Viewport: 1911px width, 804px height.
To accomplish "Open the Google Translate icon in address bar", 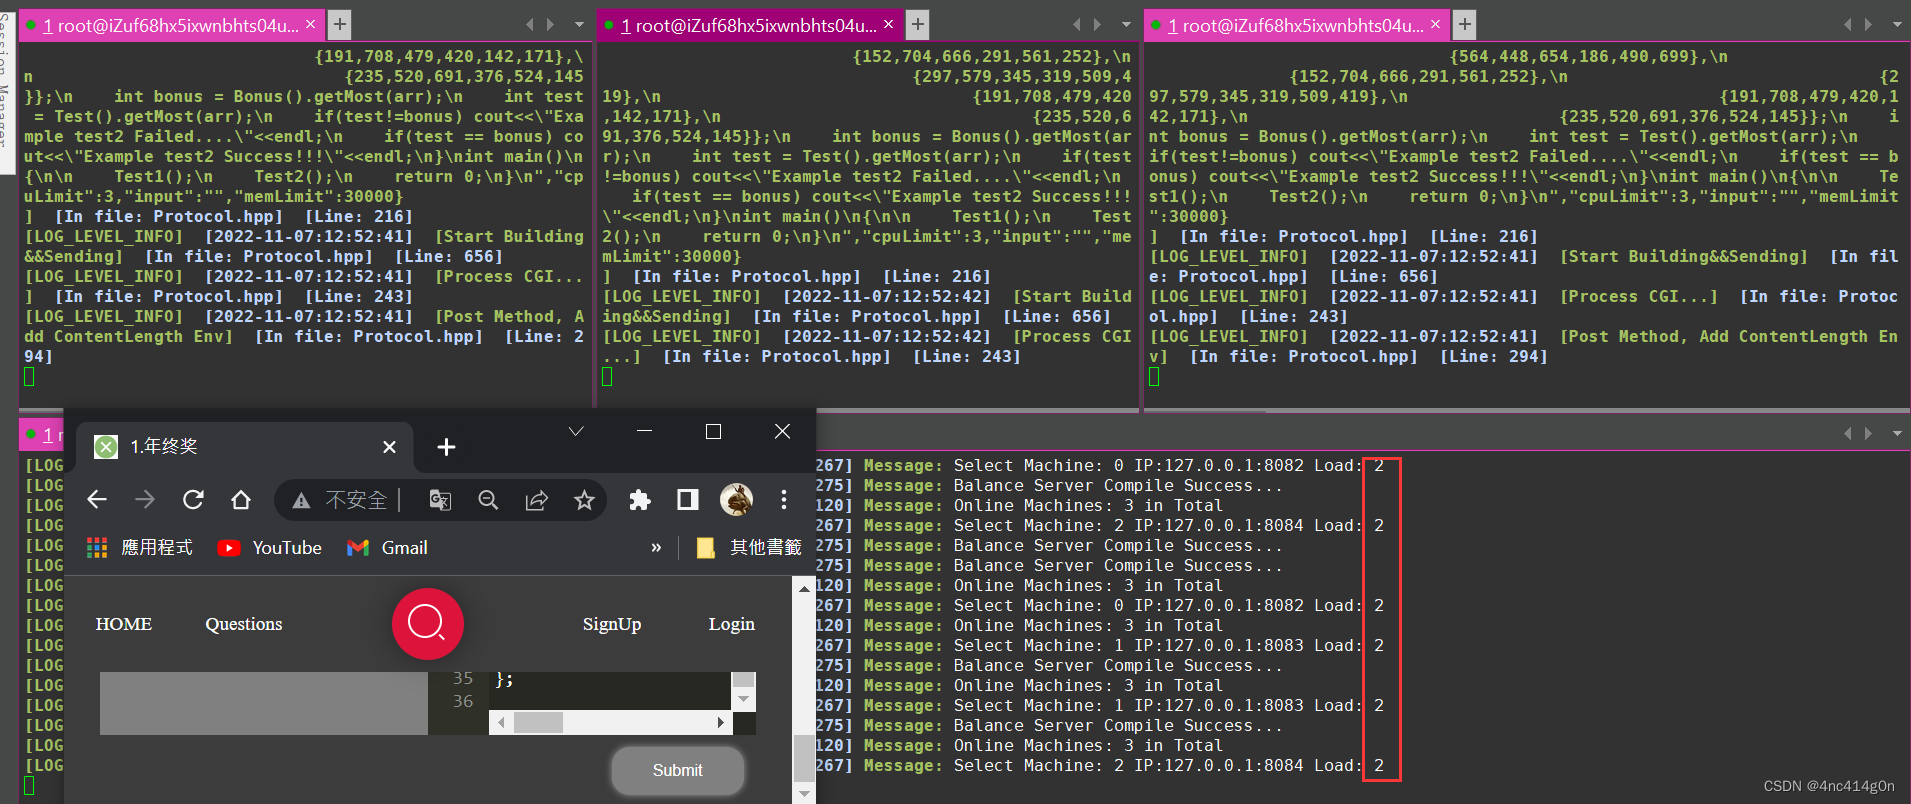I will (x=440, y=500).
